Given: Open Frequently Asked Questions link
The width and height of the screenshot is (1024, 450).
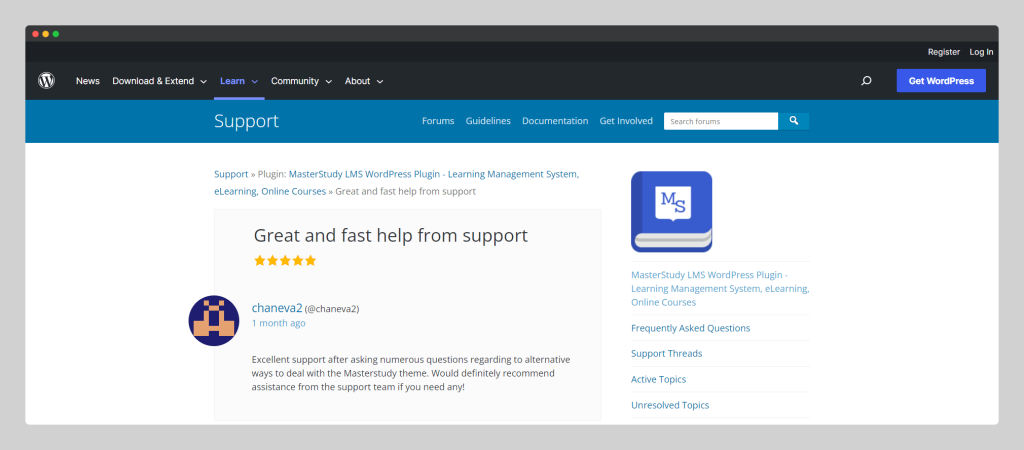Looking at the screenshot, I should [x=690, y=328].
